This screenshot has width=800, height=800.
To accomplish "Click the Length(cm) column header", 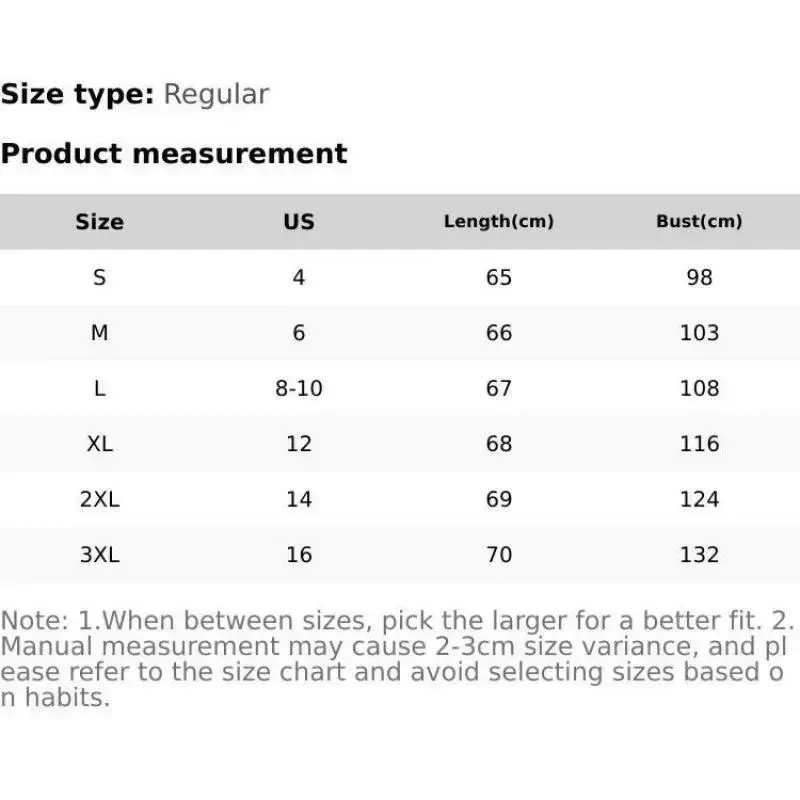I will [x=498, y=222].
